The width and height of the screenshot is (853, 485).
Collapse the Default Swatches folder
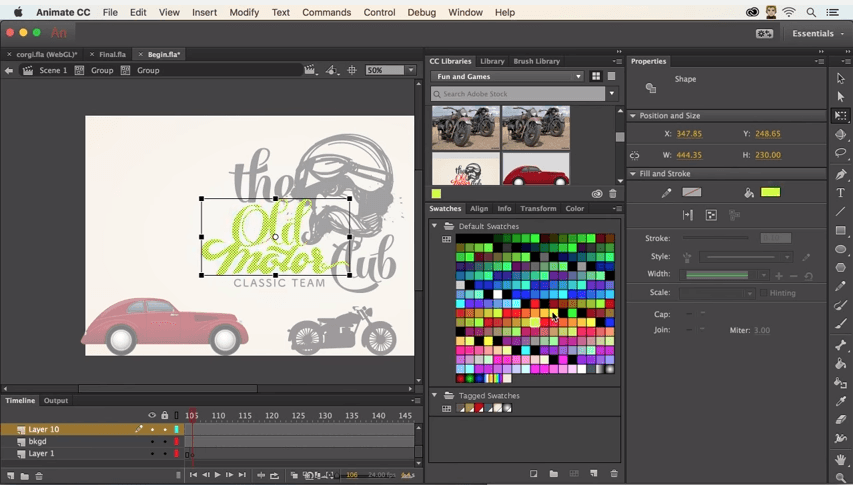tap(435, 226)
